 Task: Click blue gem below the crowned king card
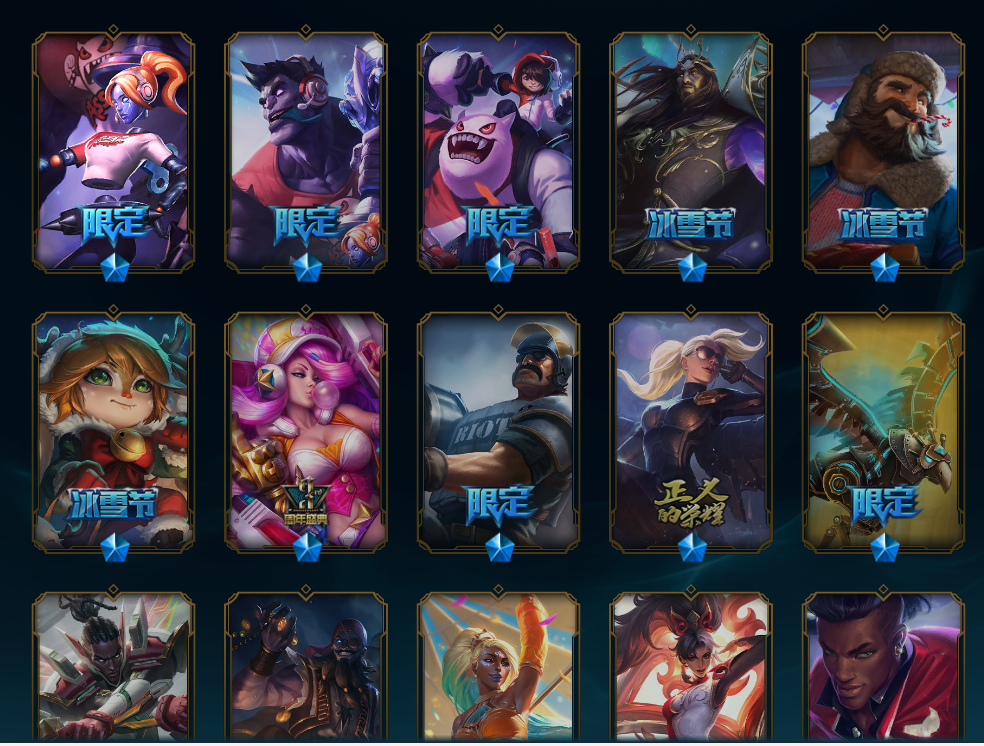[x=692, y=267]
